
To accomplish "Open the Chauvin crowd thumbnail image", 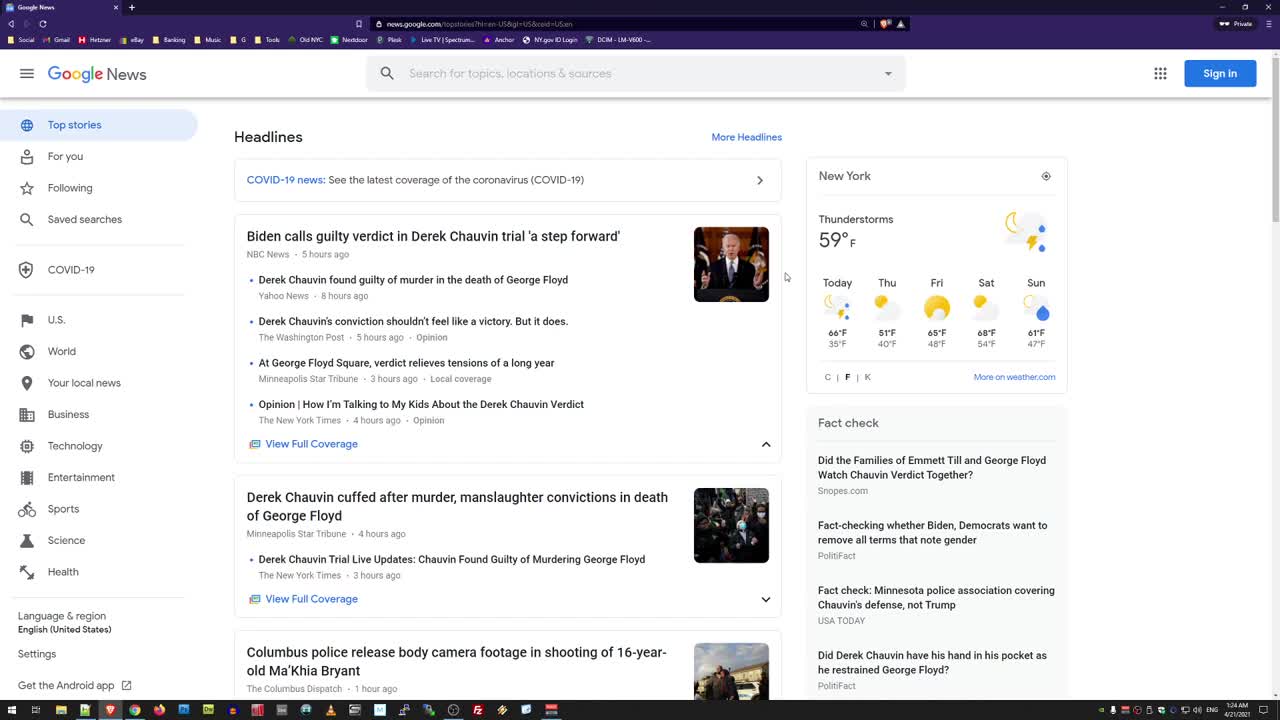I will tap(731, 525).
